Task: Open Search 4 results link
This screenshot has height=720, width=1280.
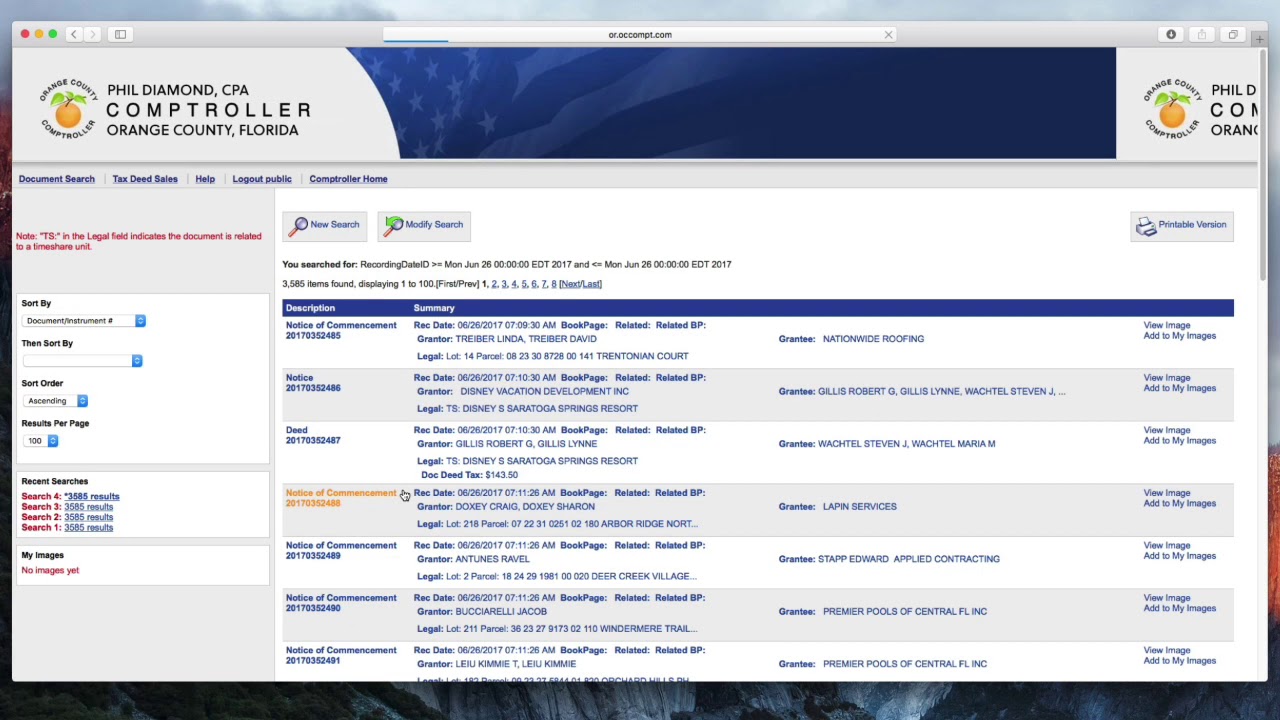Action: tap(92, 497)
